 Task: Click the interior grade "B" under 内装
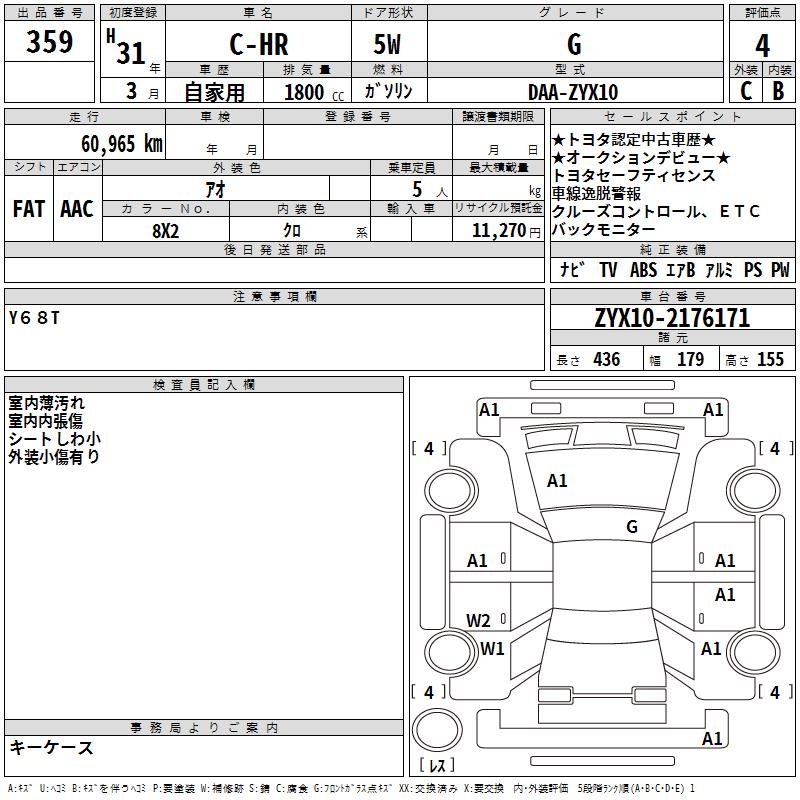coord(778,91)
